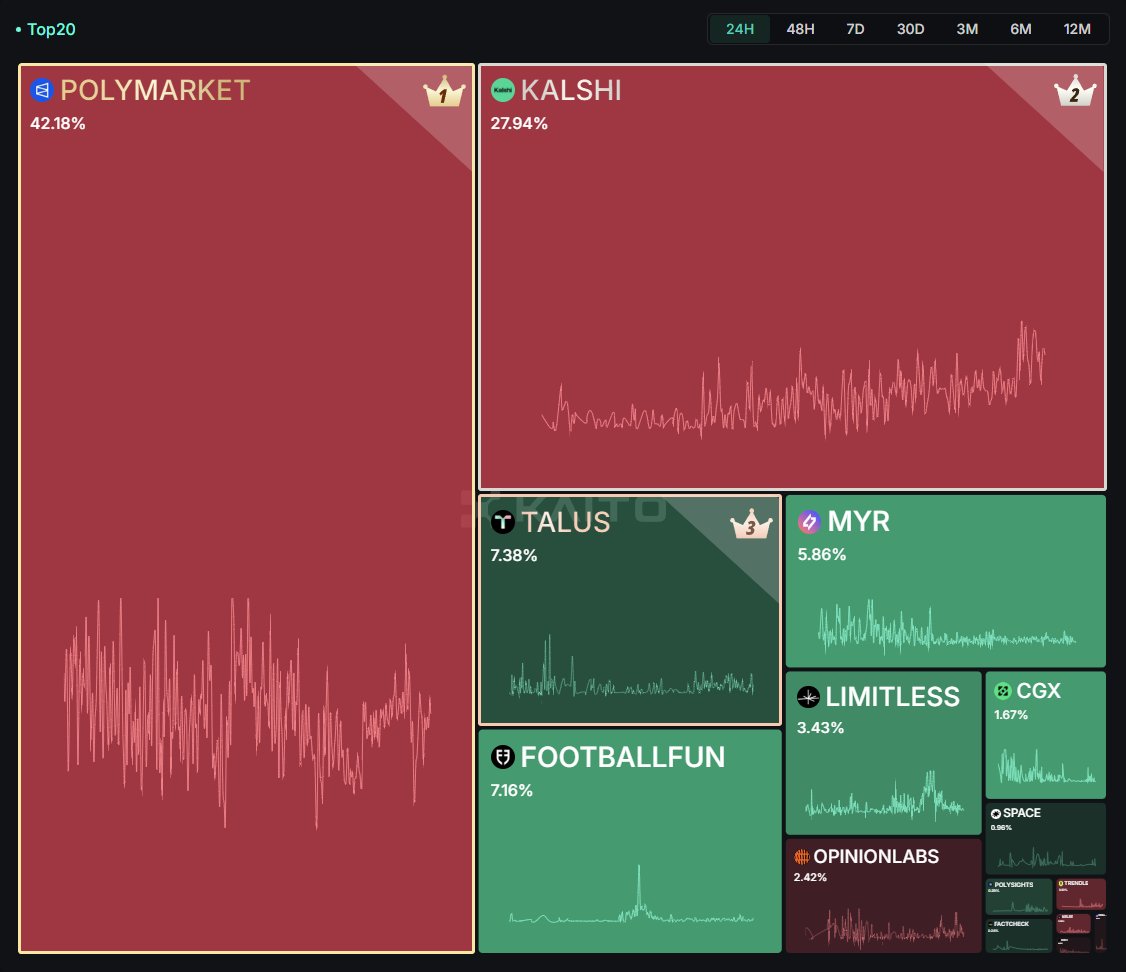Viewport: 1126px width, 972px height.
Task: Click the rank 3 crown on Talus
Action: tap(751, 524)
